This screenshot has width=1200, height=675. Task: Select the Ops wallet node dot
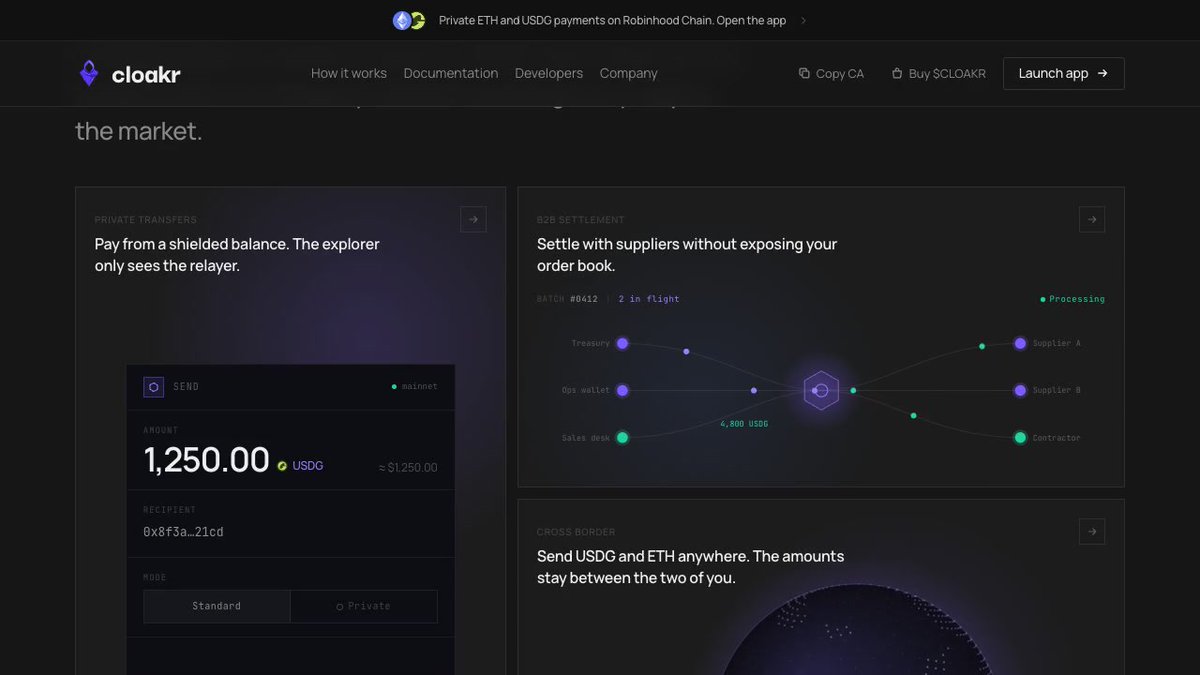click(x=622, y=390)
